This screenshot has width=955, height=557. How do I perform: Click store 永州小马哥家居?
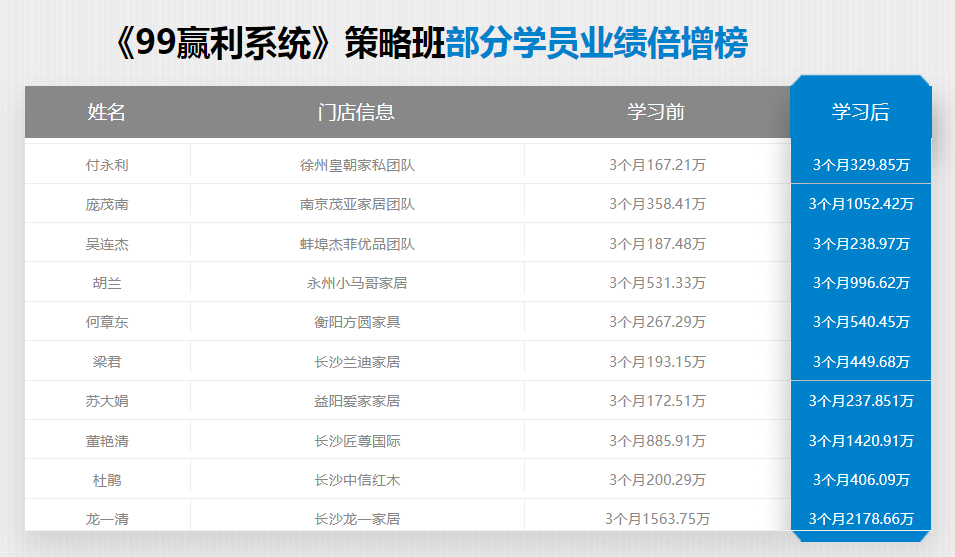point(357,283)
